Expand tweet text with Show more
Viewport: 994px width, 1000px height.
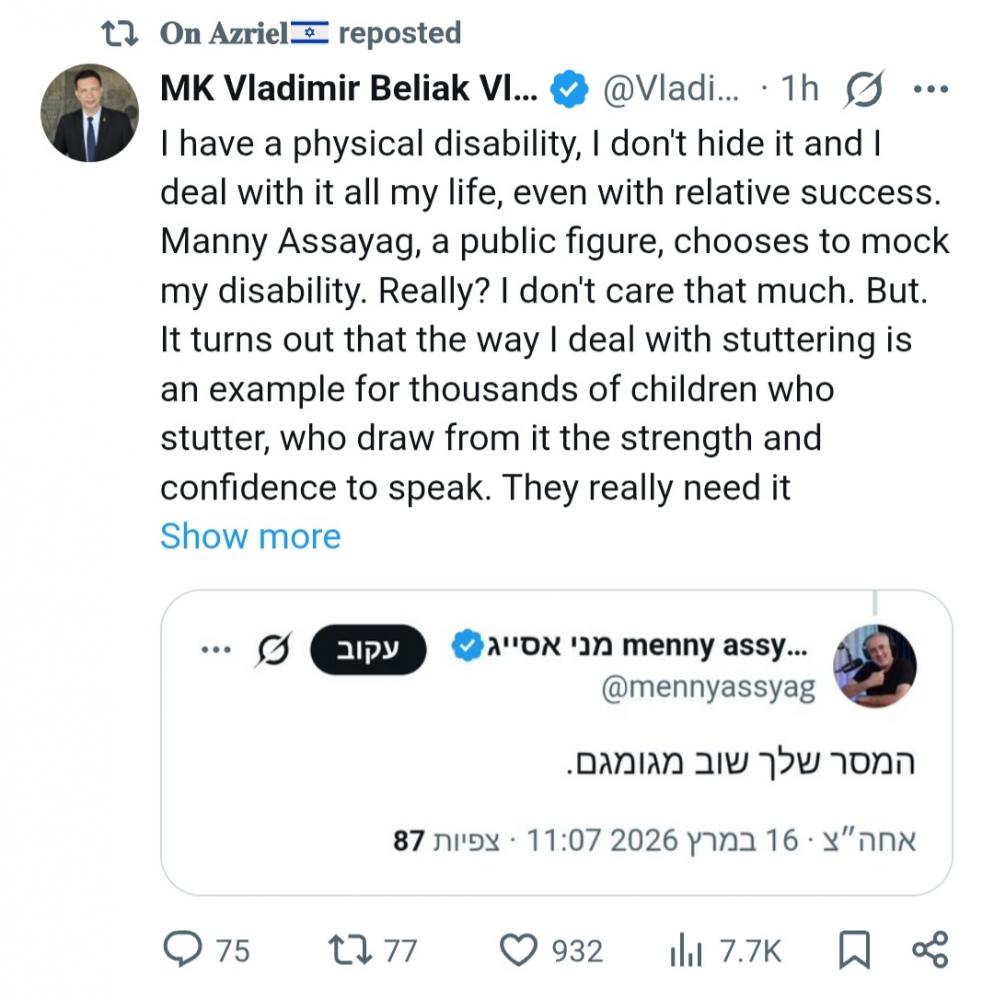click(250, 537)
